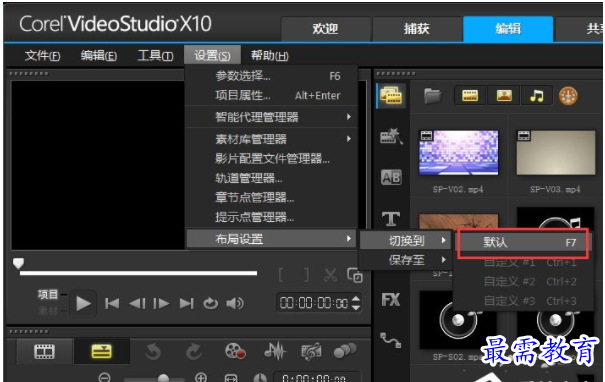This screenshot has height=382, width=605.
Task: Expand Smart Proxy Manager (智能代理管理器) submenu
Action: click(x=272, y=117)
